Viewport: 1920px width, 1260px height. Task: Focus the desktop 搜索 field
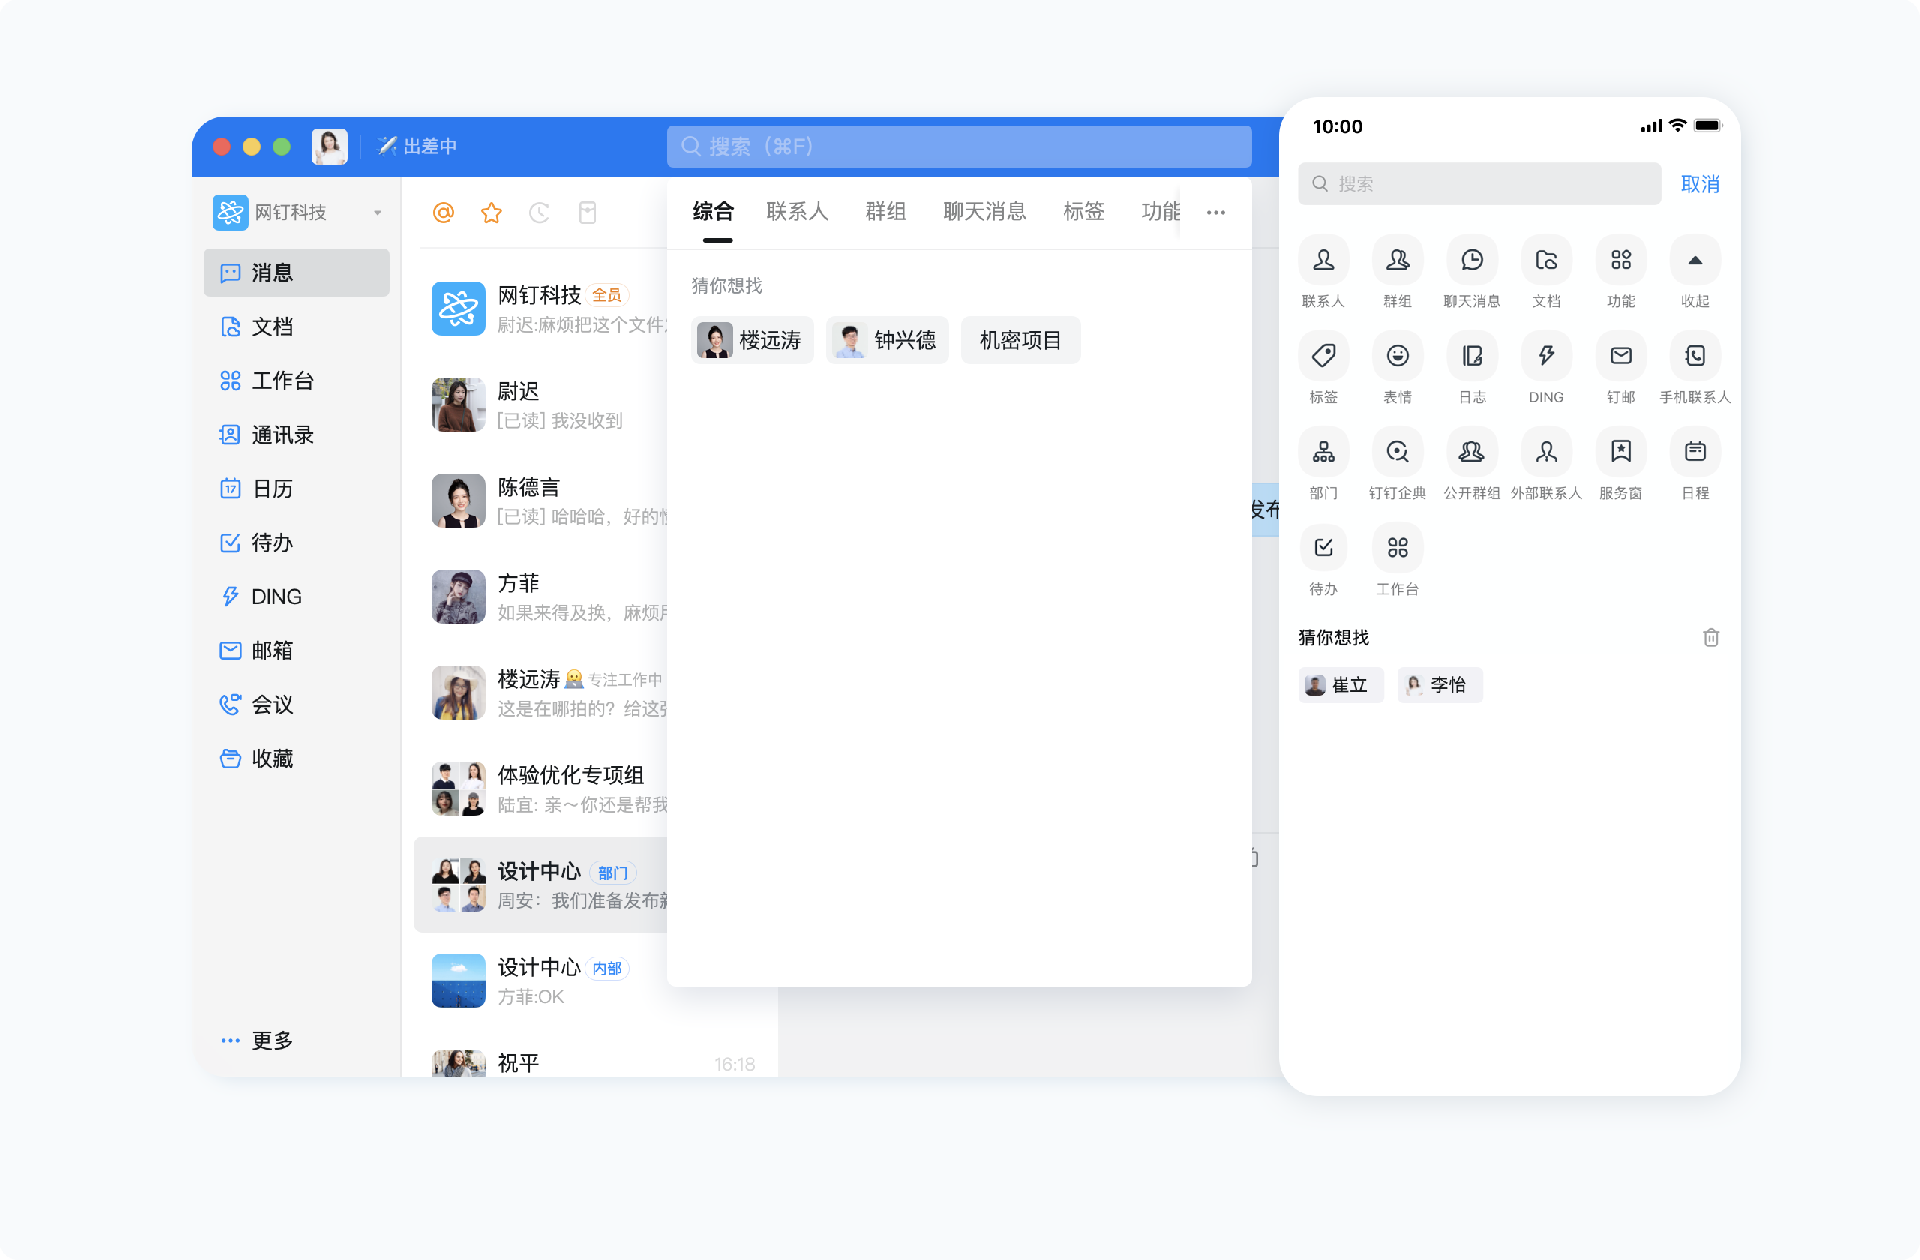coord(959,146)
